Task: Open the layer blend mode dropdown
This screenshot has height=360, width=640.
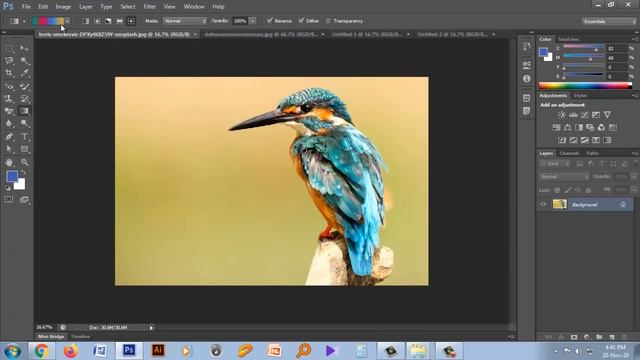Action: click(564, 177)
